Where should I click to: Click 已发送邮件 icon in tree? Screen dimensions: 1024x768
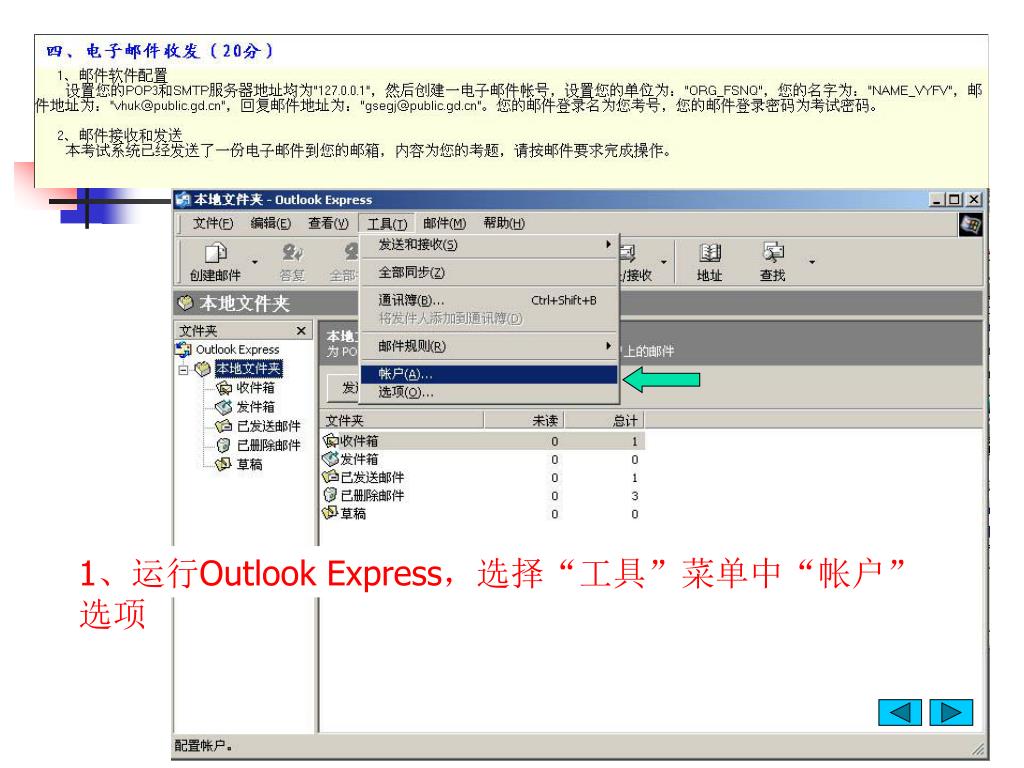tap(224, 426)
